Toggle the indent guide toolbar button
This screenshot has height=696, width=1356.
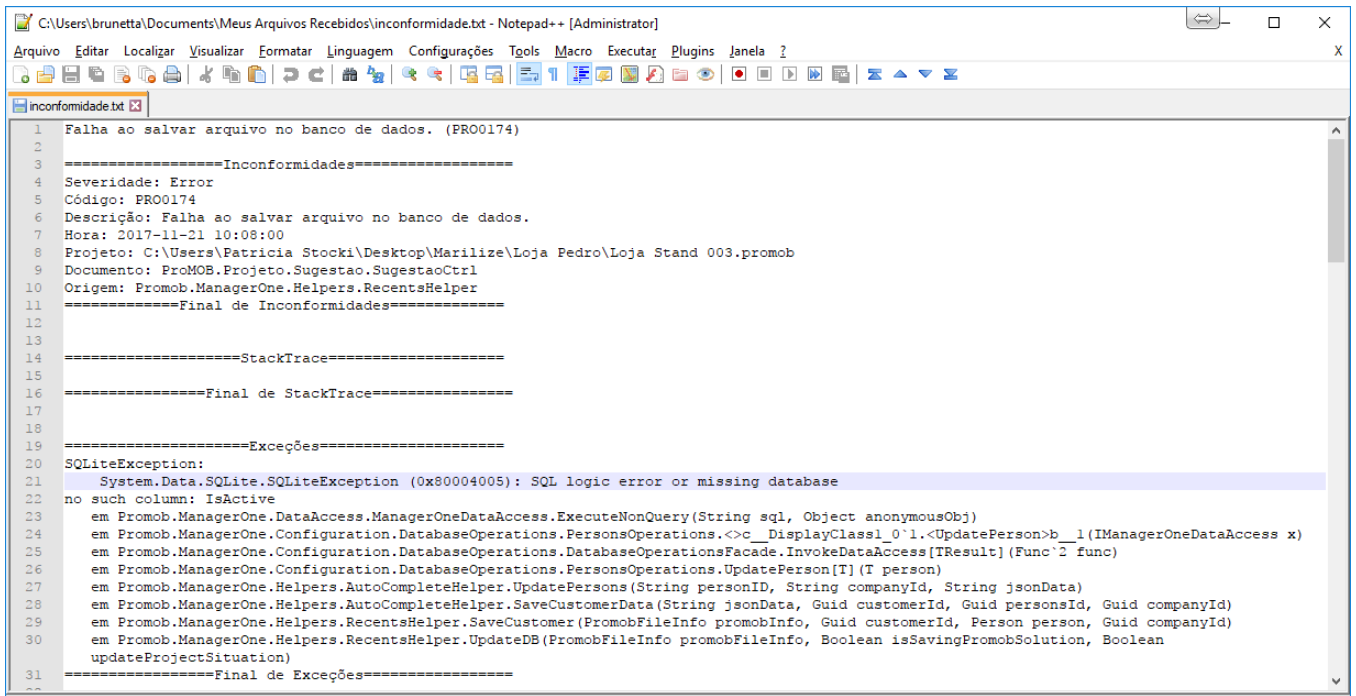580,74
